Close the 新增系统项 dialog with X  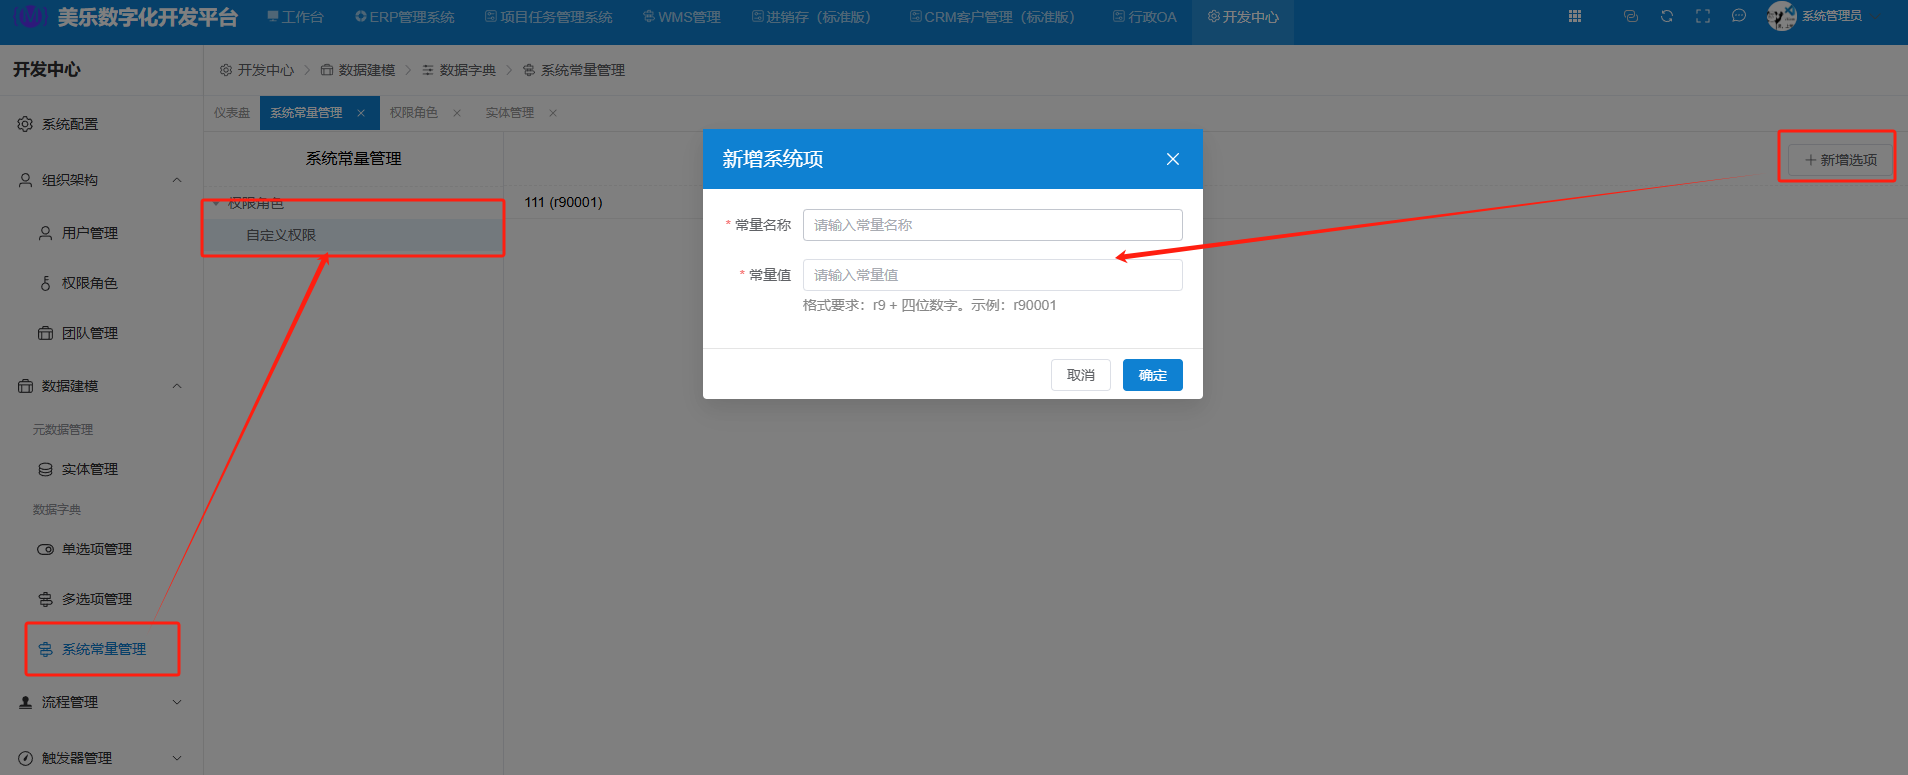[x=1173, y=159]
